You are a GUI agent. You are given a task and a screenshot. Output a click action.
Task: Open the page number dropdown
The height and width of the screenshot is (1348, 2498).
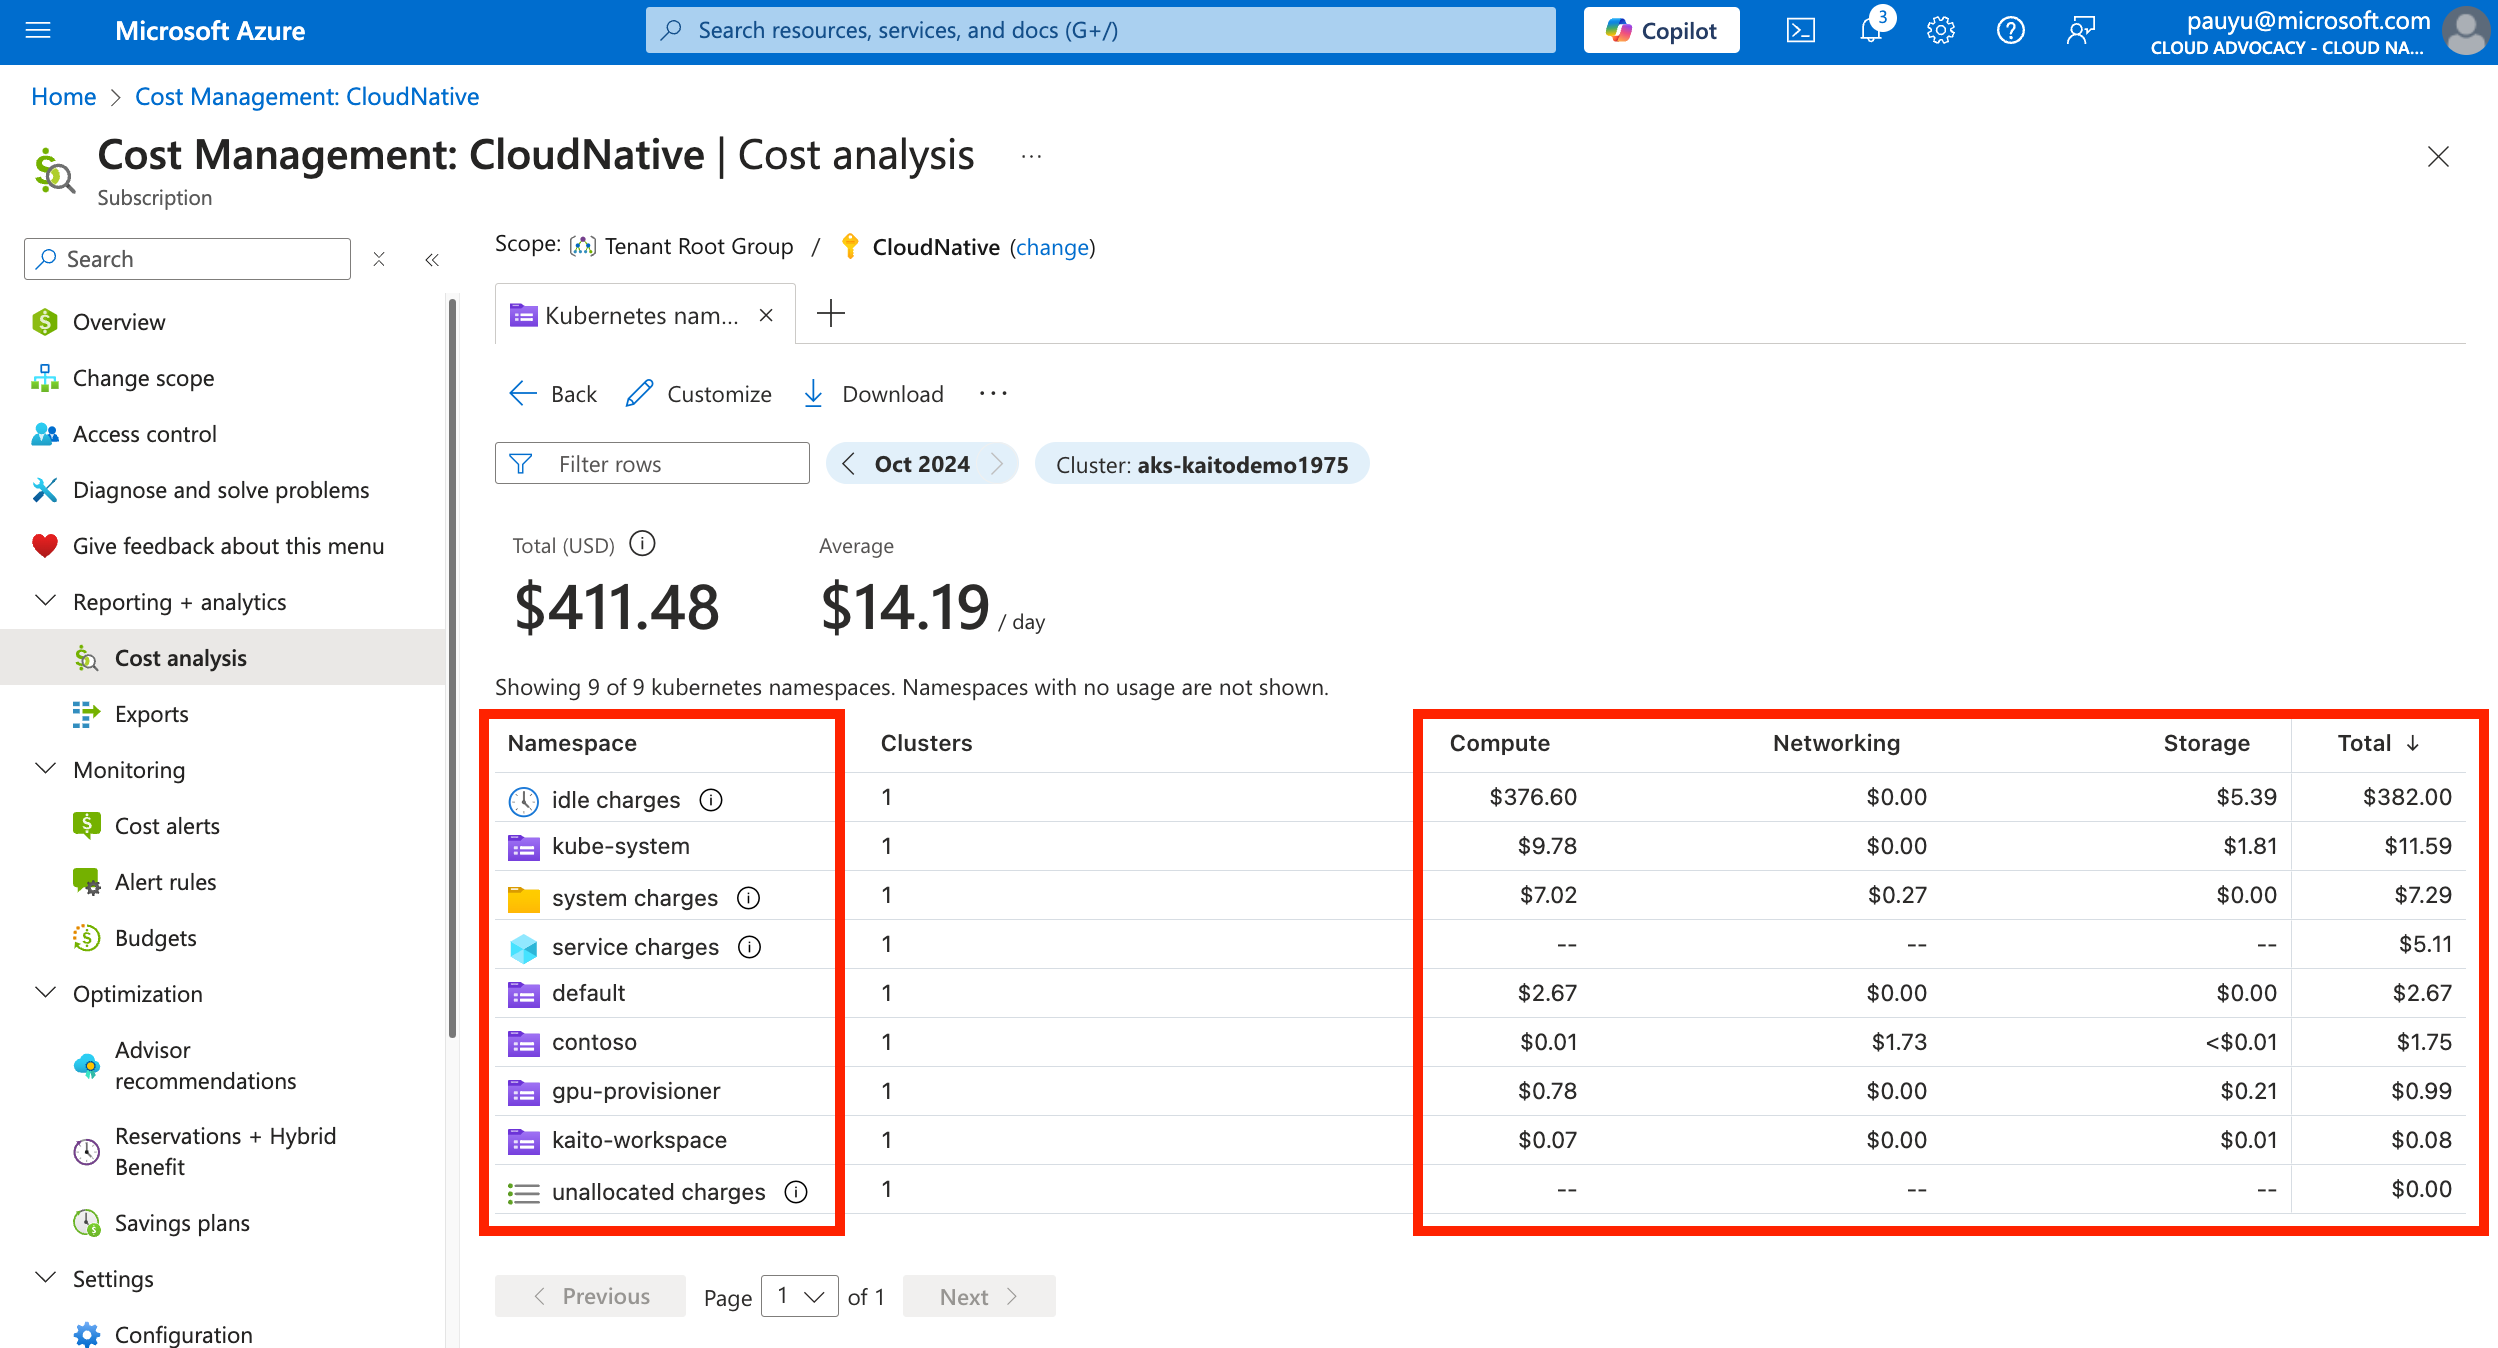click(799, 1296)
